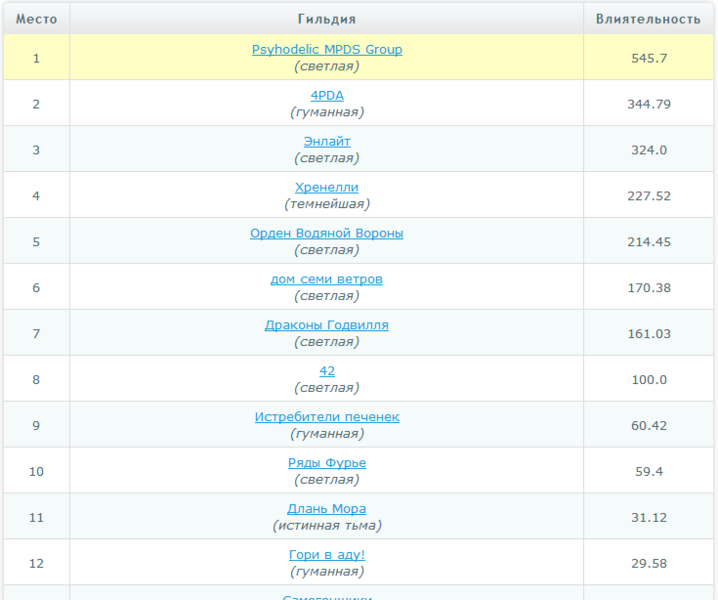Click the Ряды Фурье guild link
The width and height of the screenshot is (718, 600).
pyautogui.click(x=326, y=464)
